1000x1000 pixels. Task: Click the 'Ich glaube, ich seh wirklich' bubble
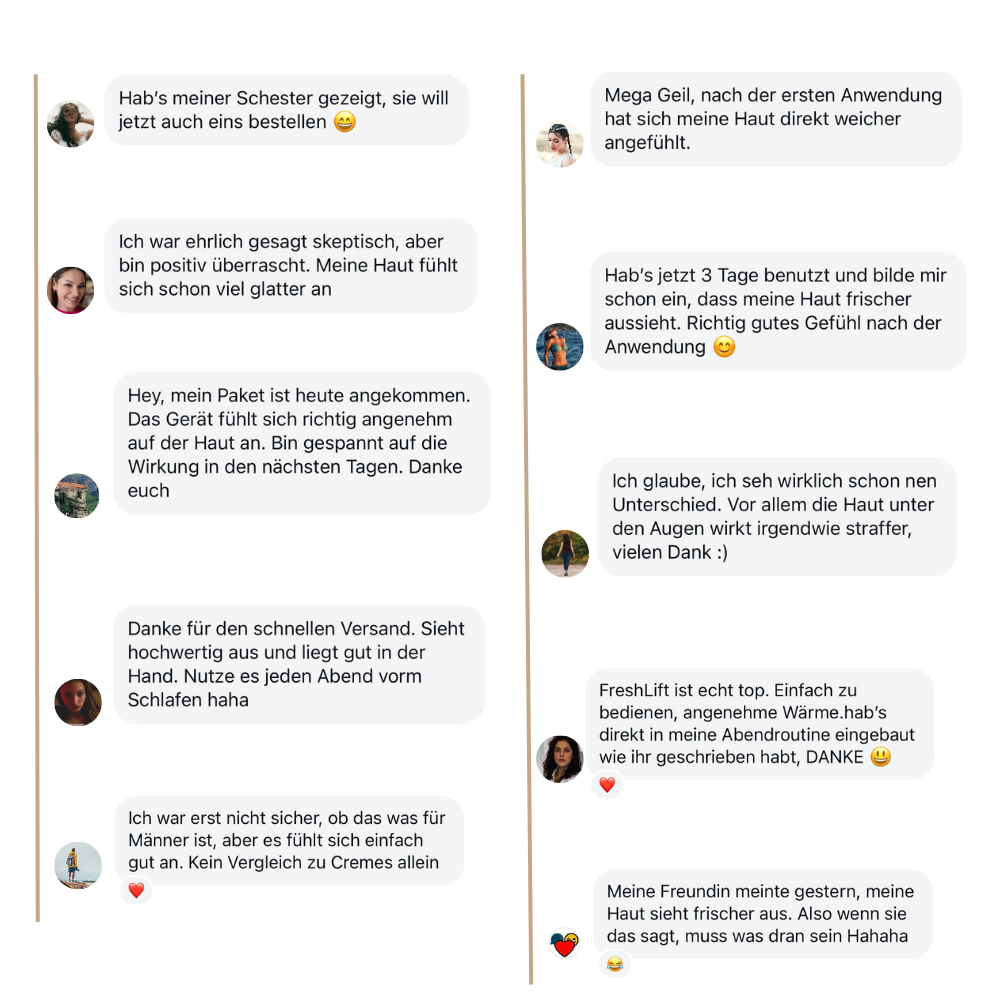(x=776, y=516)
